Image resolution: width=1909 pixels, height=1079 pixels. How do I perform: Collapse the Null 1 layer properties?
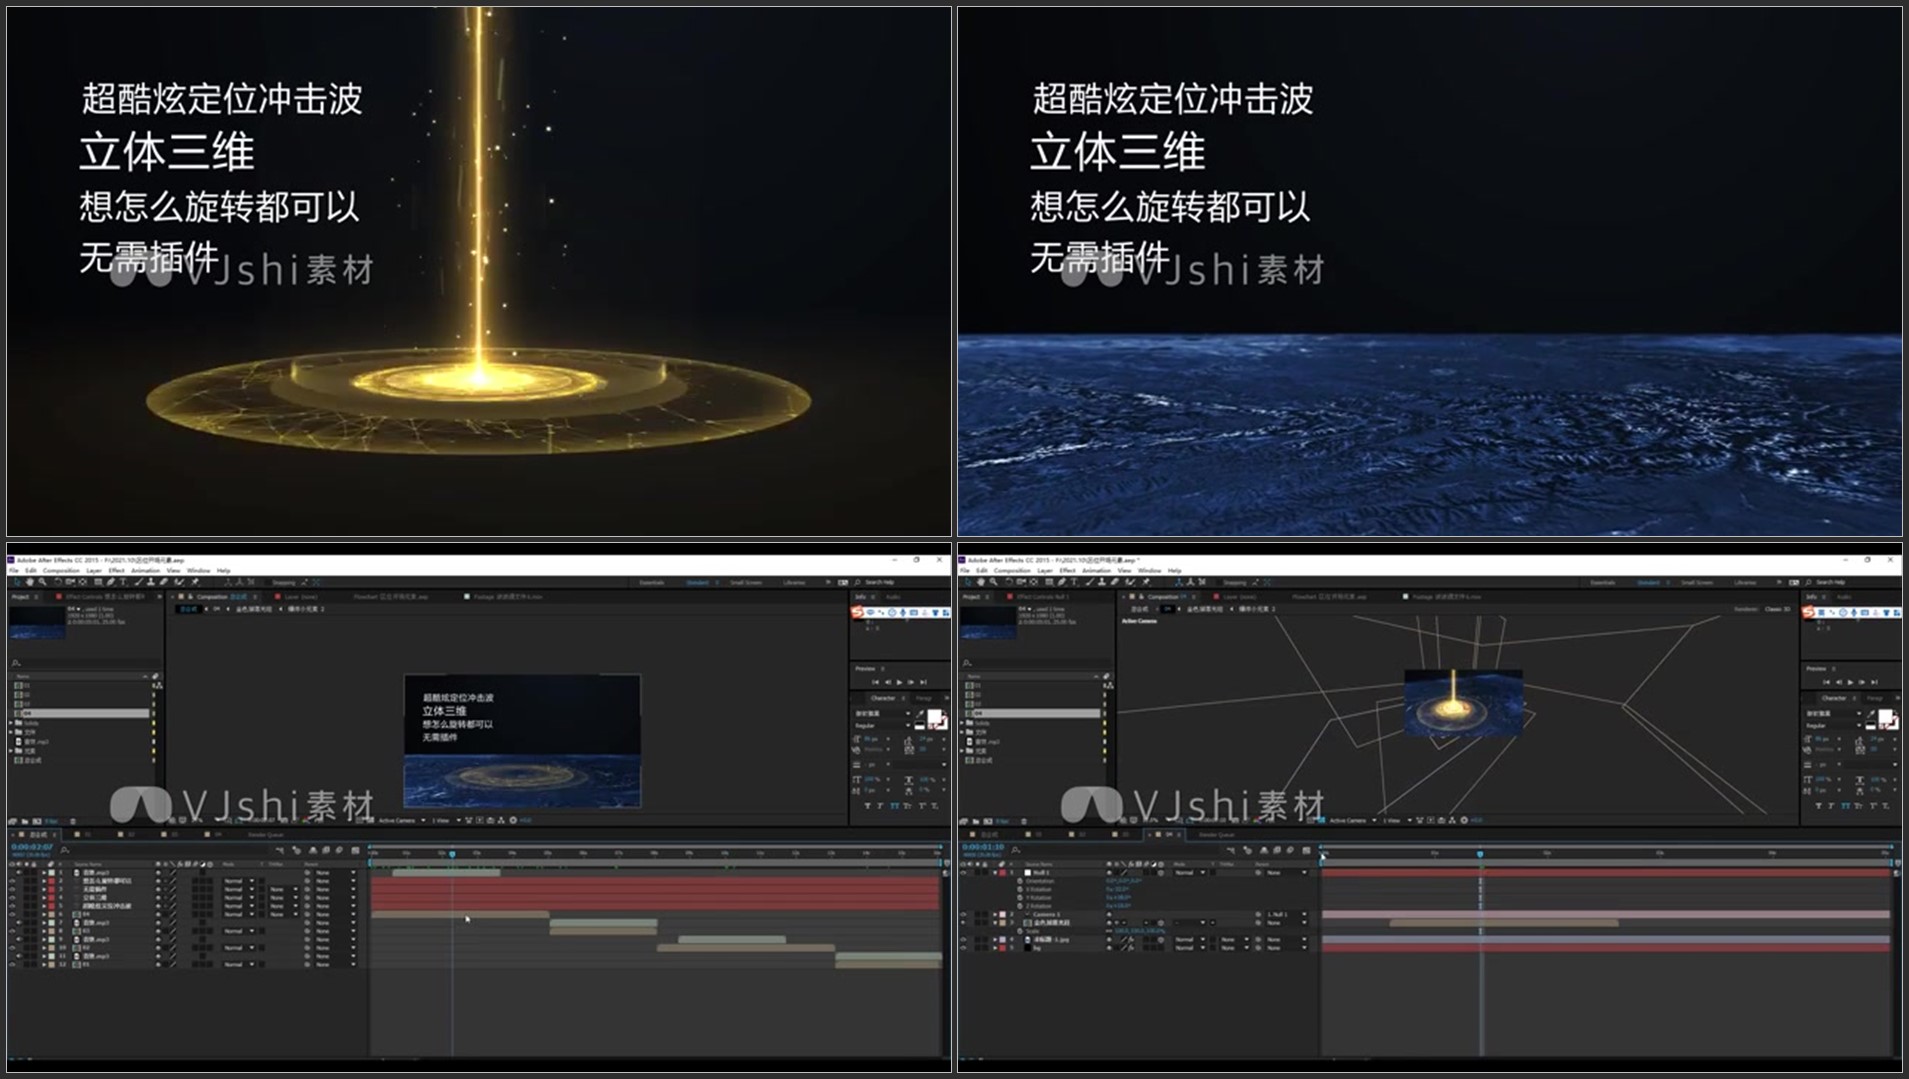coord(996,873)
